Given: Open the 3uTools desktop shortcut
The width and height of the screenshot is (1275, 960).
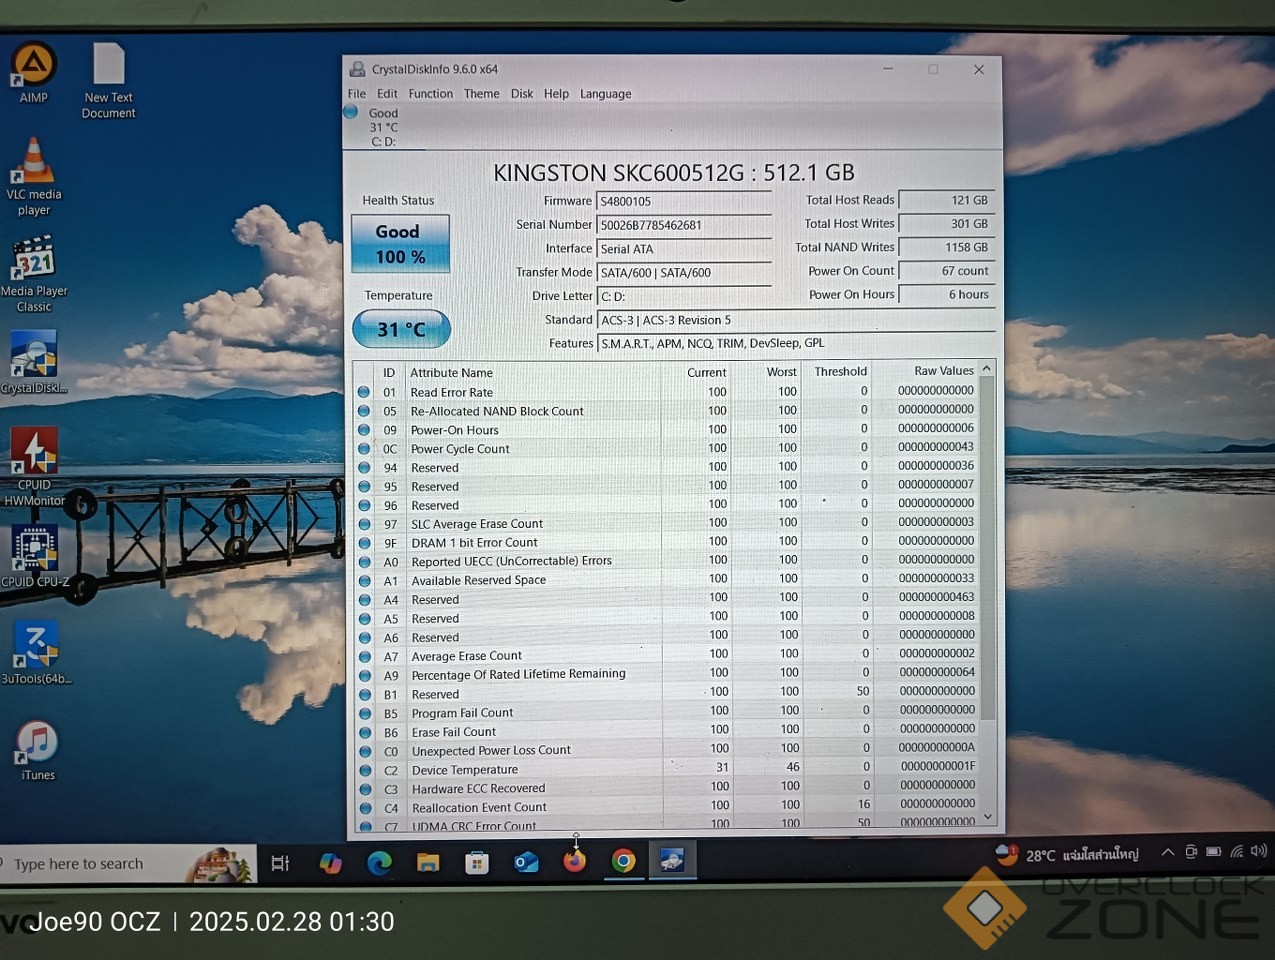Looking at the screenshot, I should pyautogui.click(x=36, y=652).
